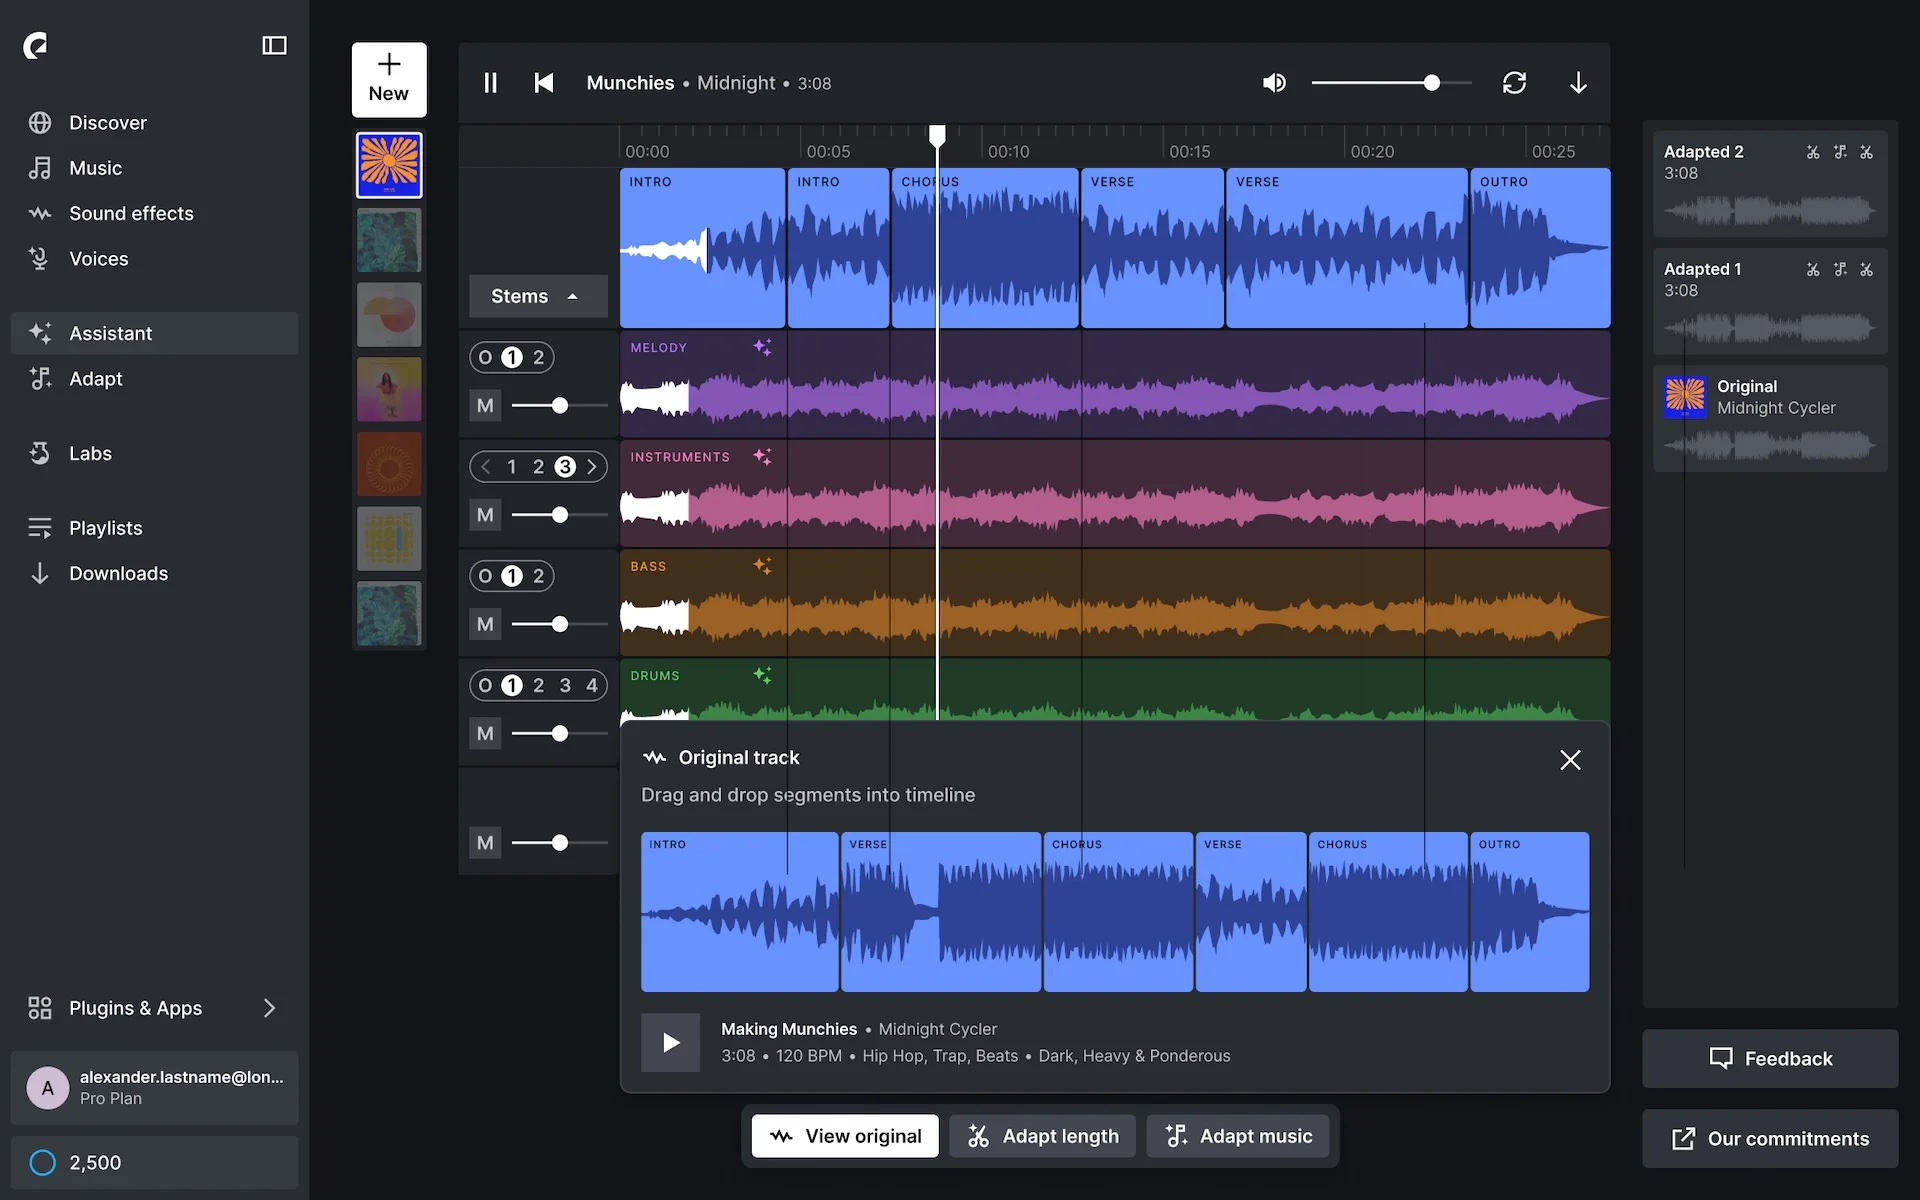Click the loop icon beside the volume slider

point(1514,83)
